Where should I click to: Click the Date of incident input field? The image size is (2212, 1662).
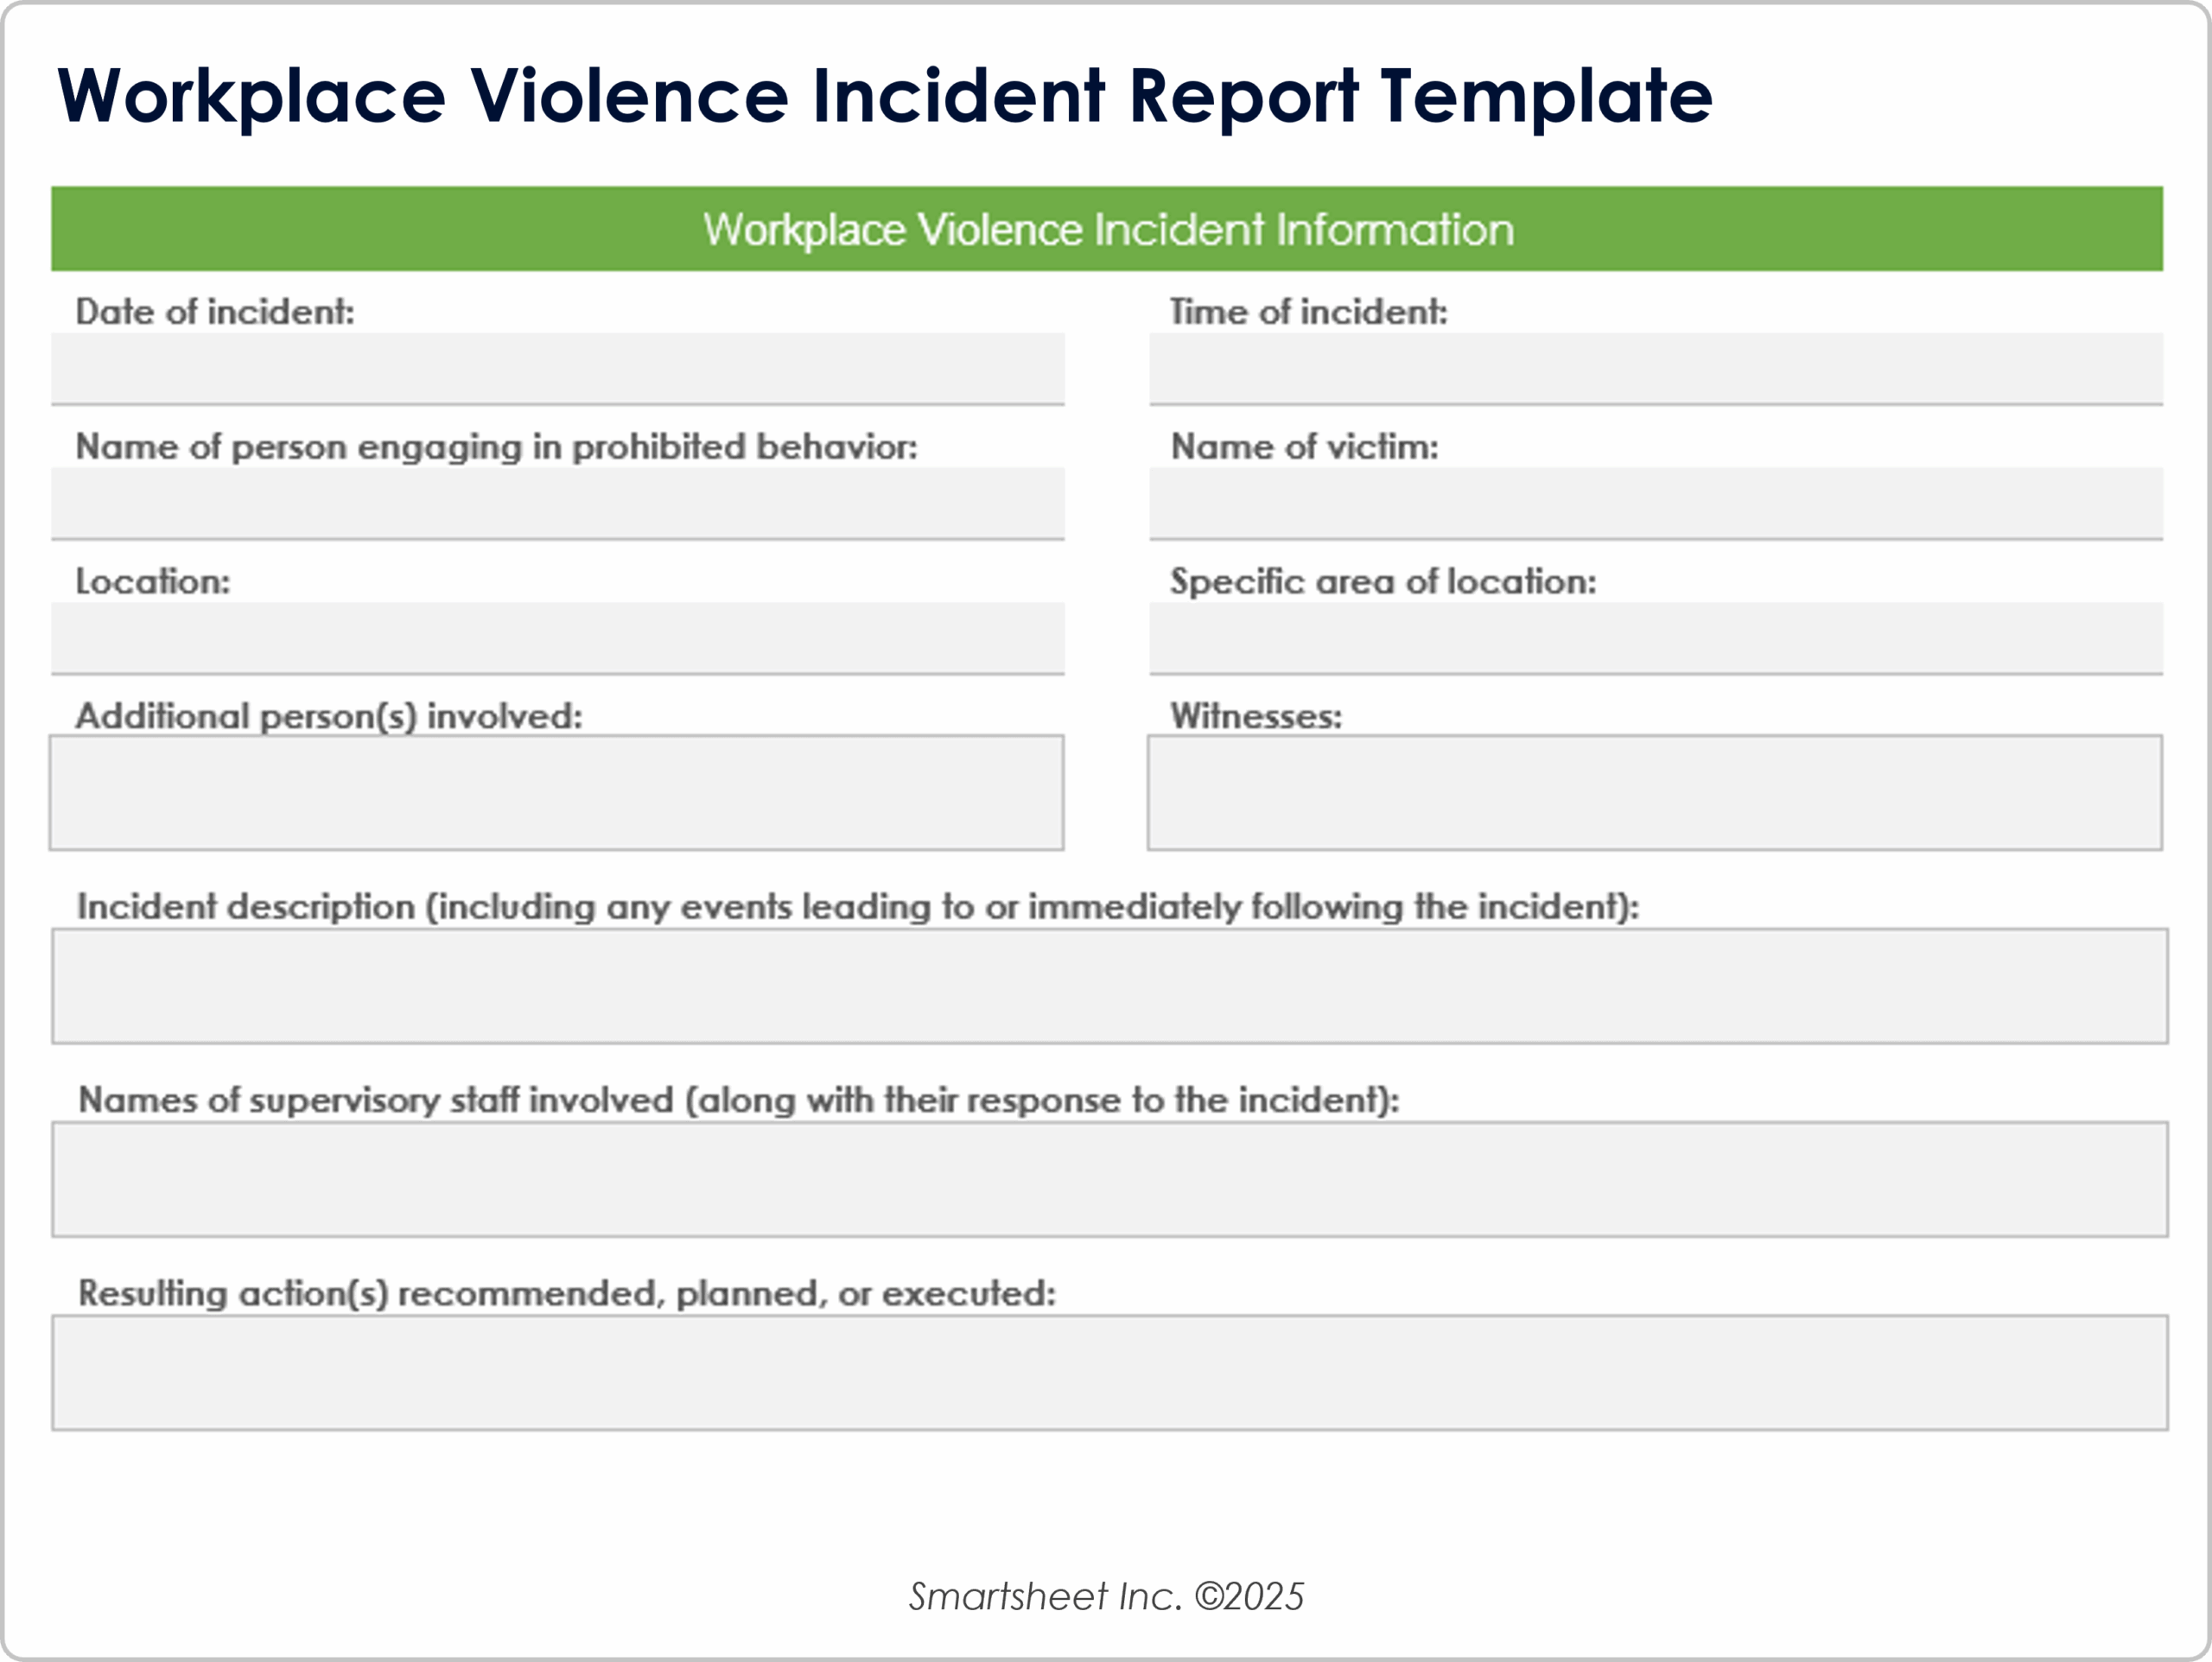pos(557,368)
